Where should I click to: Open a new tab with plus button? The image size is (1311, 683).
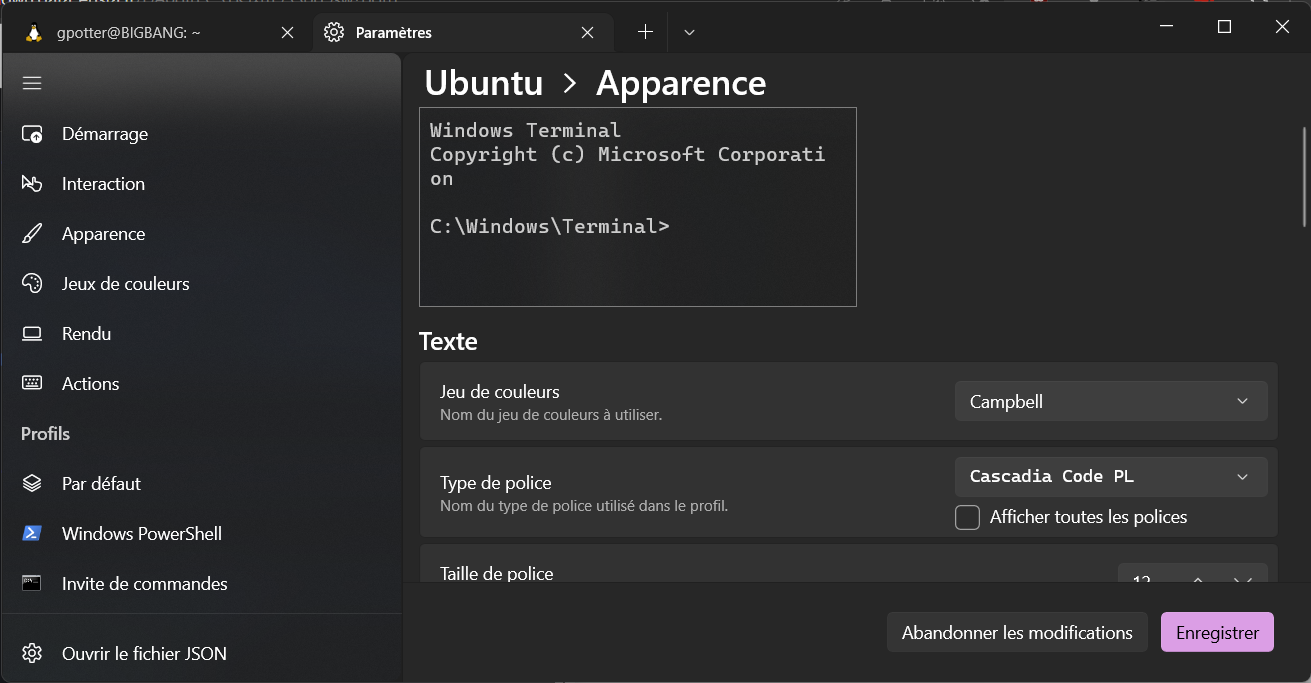point(645,32)
